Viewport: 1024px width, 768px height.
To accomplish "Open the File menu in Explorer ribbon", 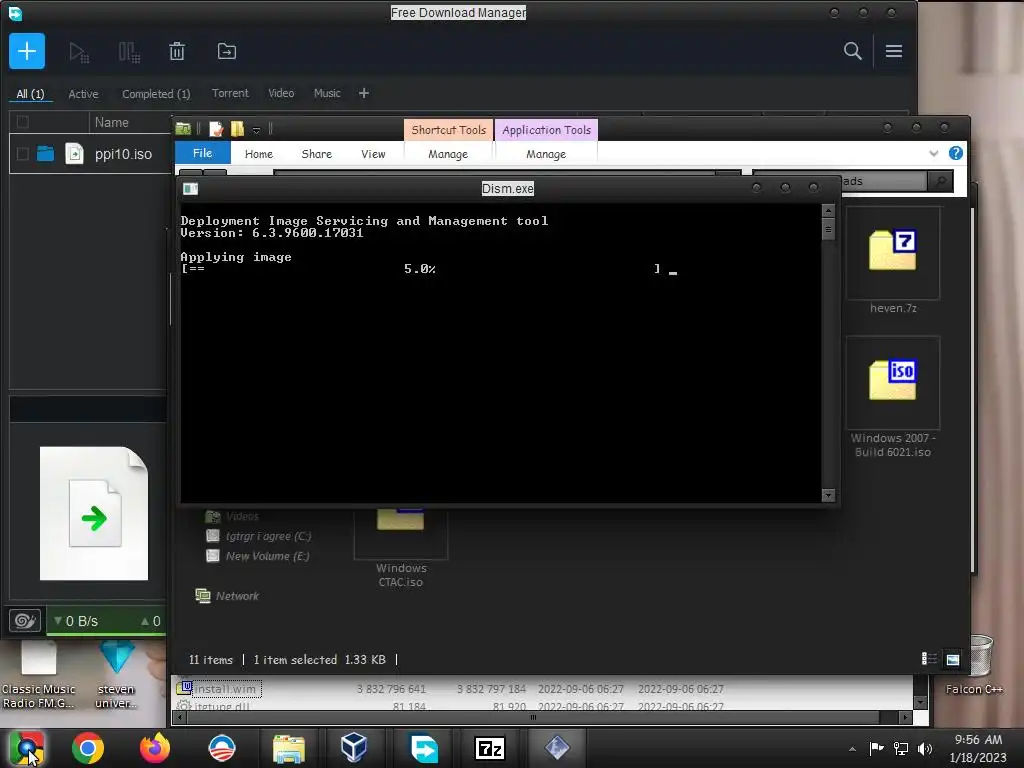I will coord(202,153).
